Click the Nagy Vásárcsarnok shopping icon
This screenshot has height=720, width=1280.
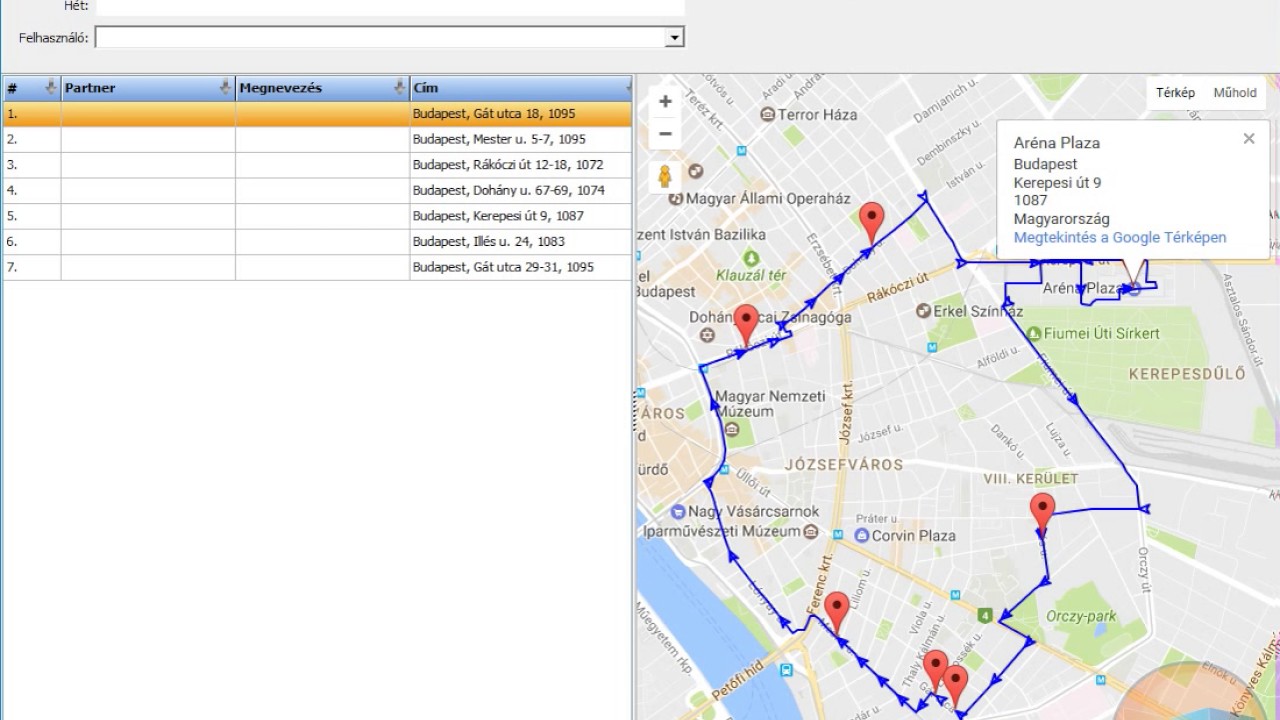[x=678, y=511]
